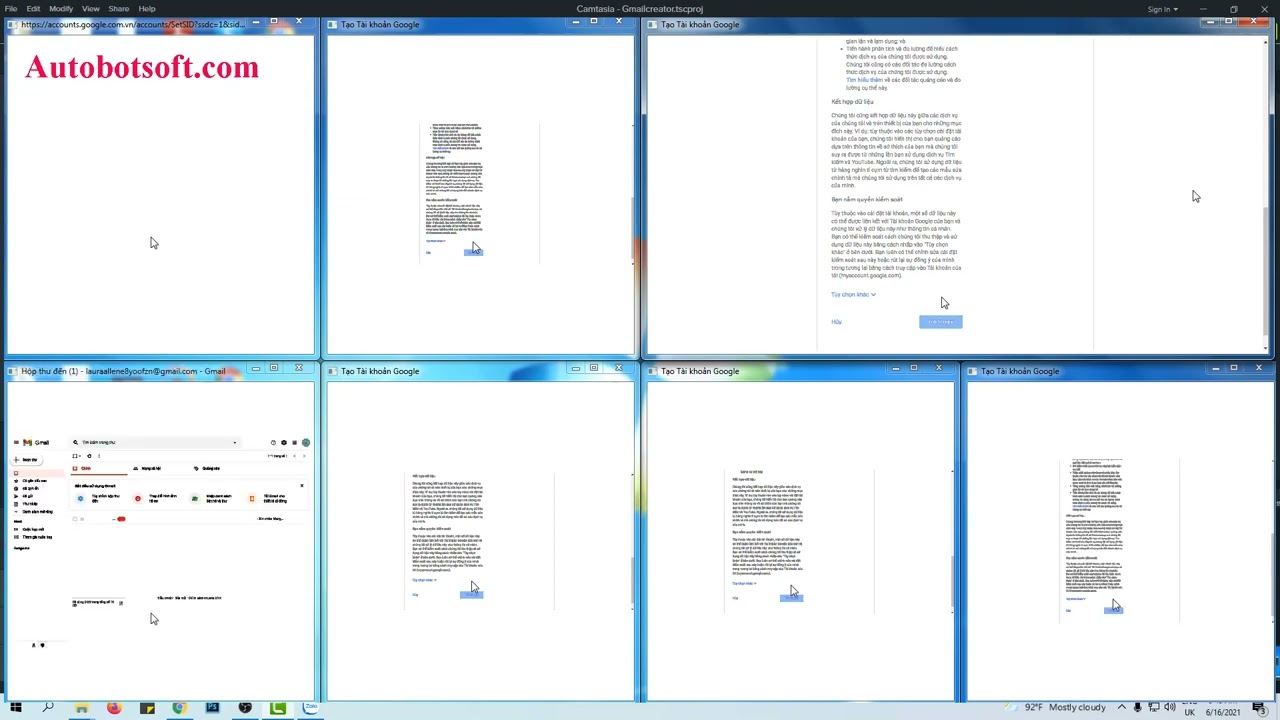Open Google apps grid icon in Gmail

(x=294, y=442)
